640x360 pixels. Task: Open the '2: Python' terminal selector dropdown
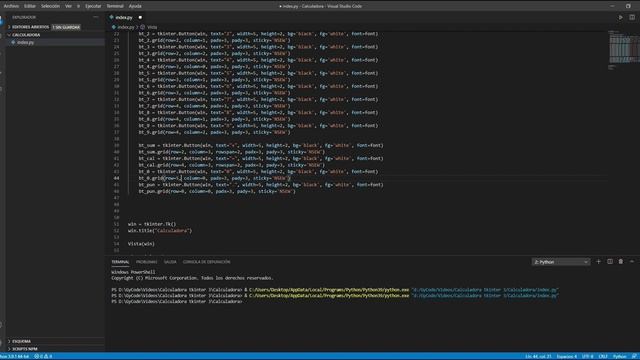click(561, 262)
